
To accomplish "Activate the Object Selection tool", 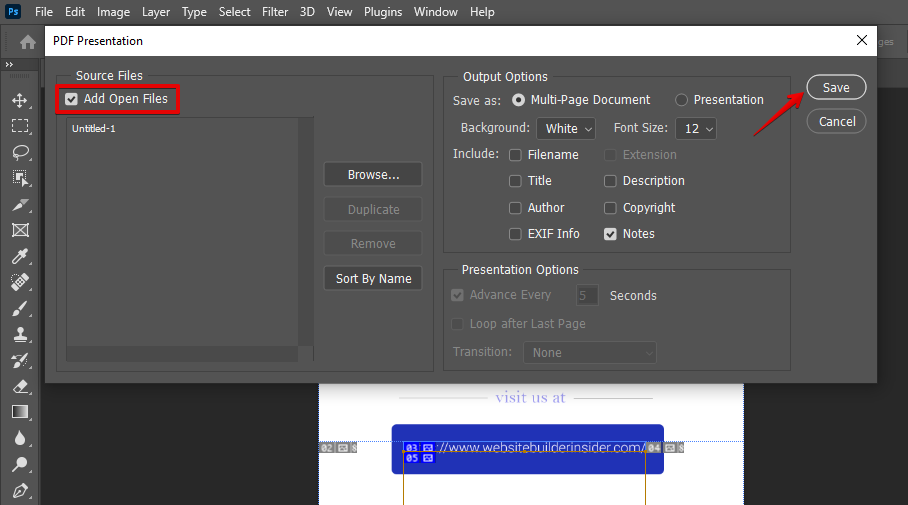I will click(x=20, y=178).
